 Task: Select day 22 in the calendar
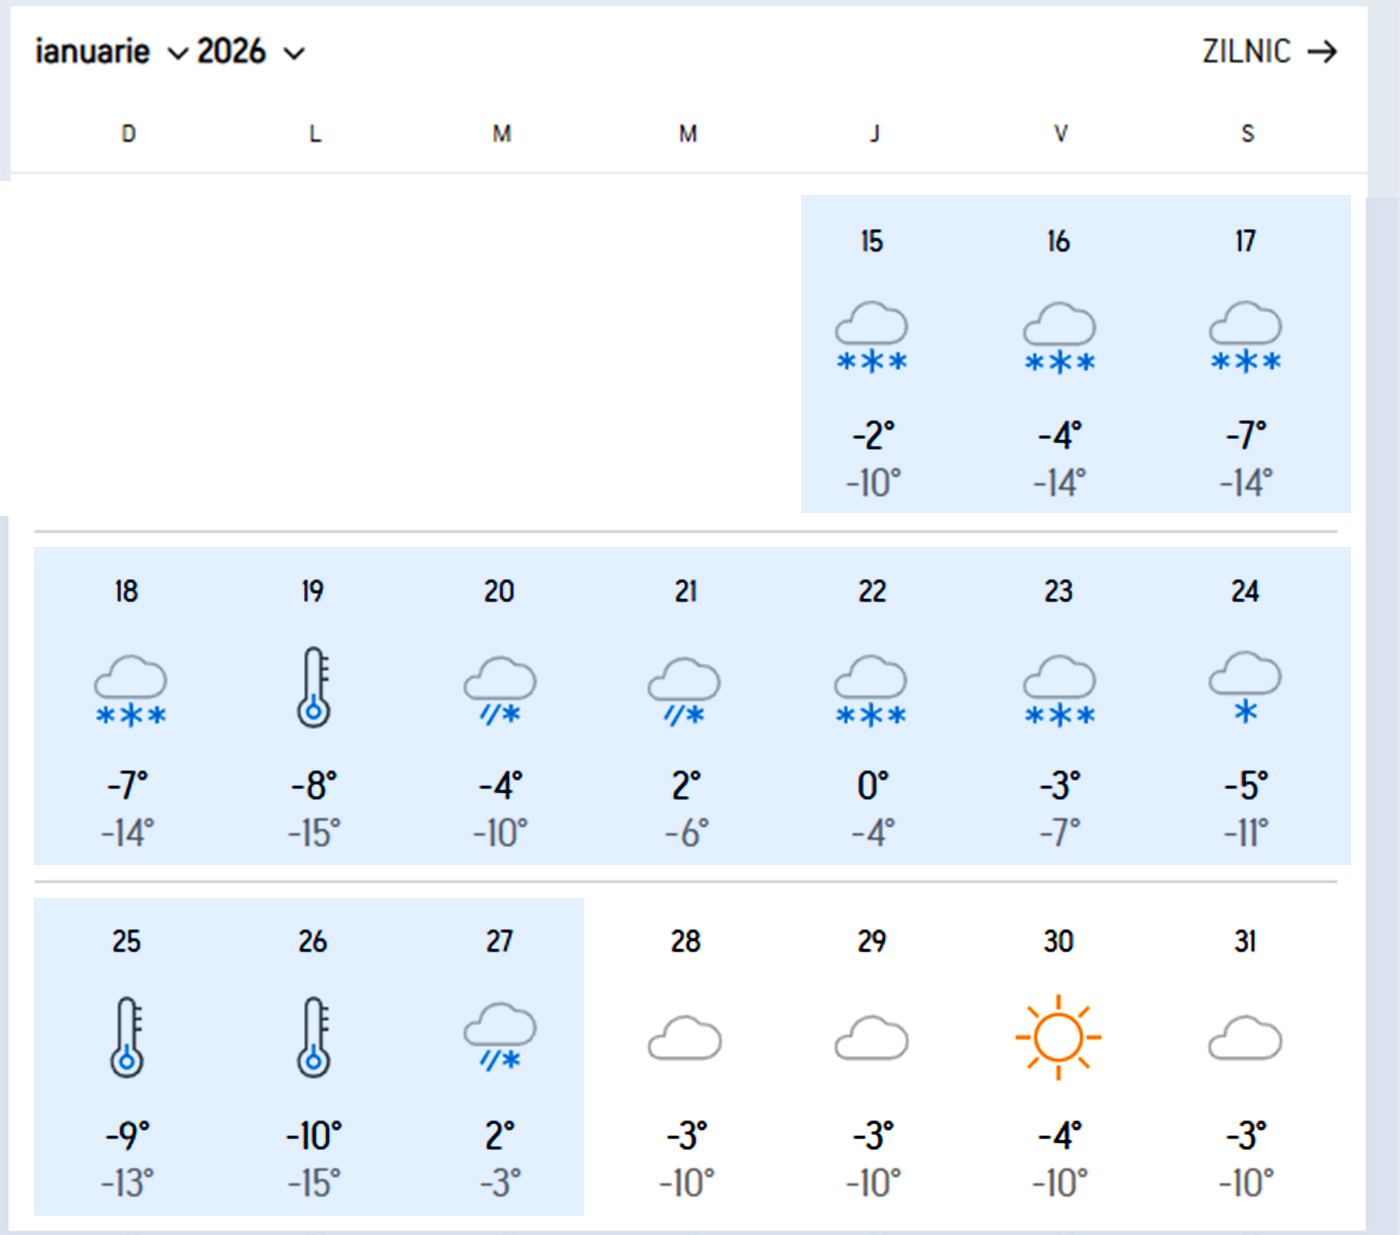[872, 705]
